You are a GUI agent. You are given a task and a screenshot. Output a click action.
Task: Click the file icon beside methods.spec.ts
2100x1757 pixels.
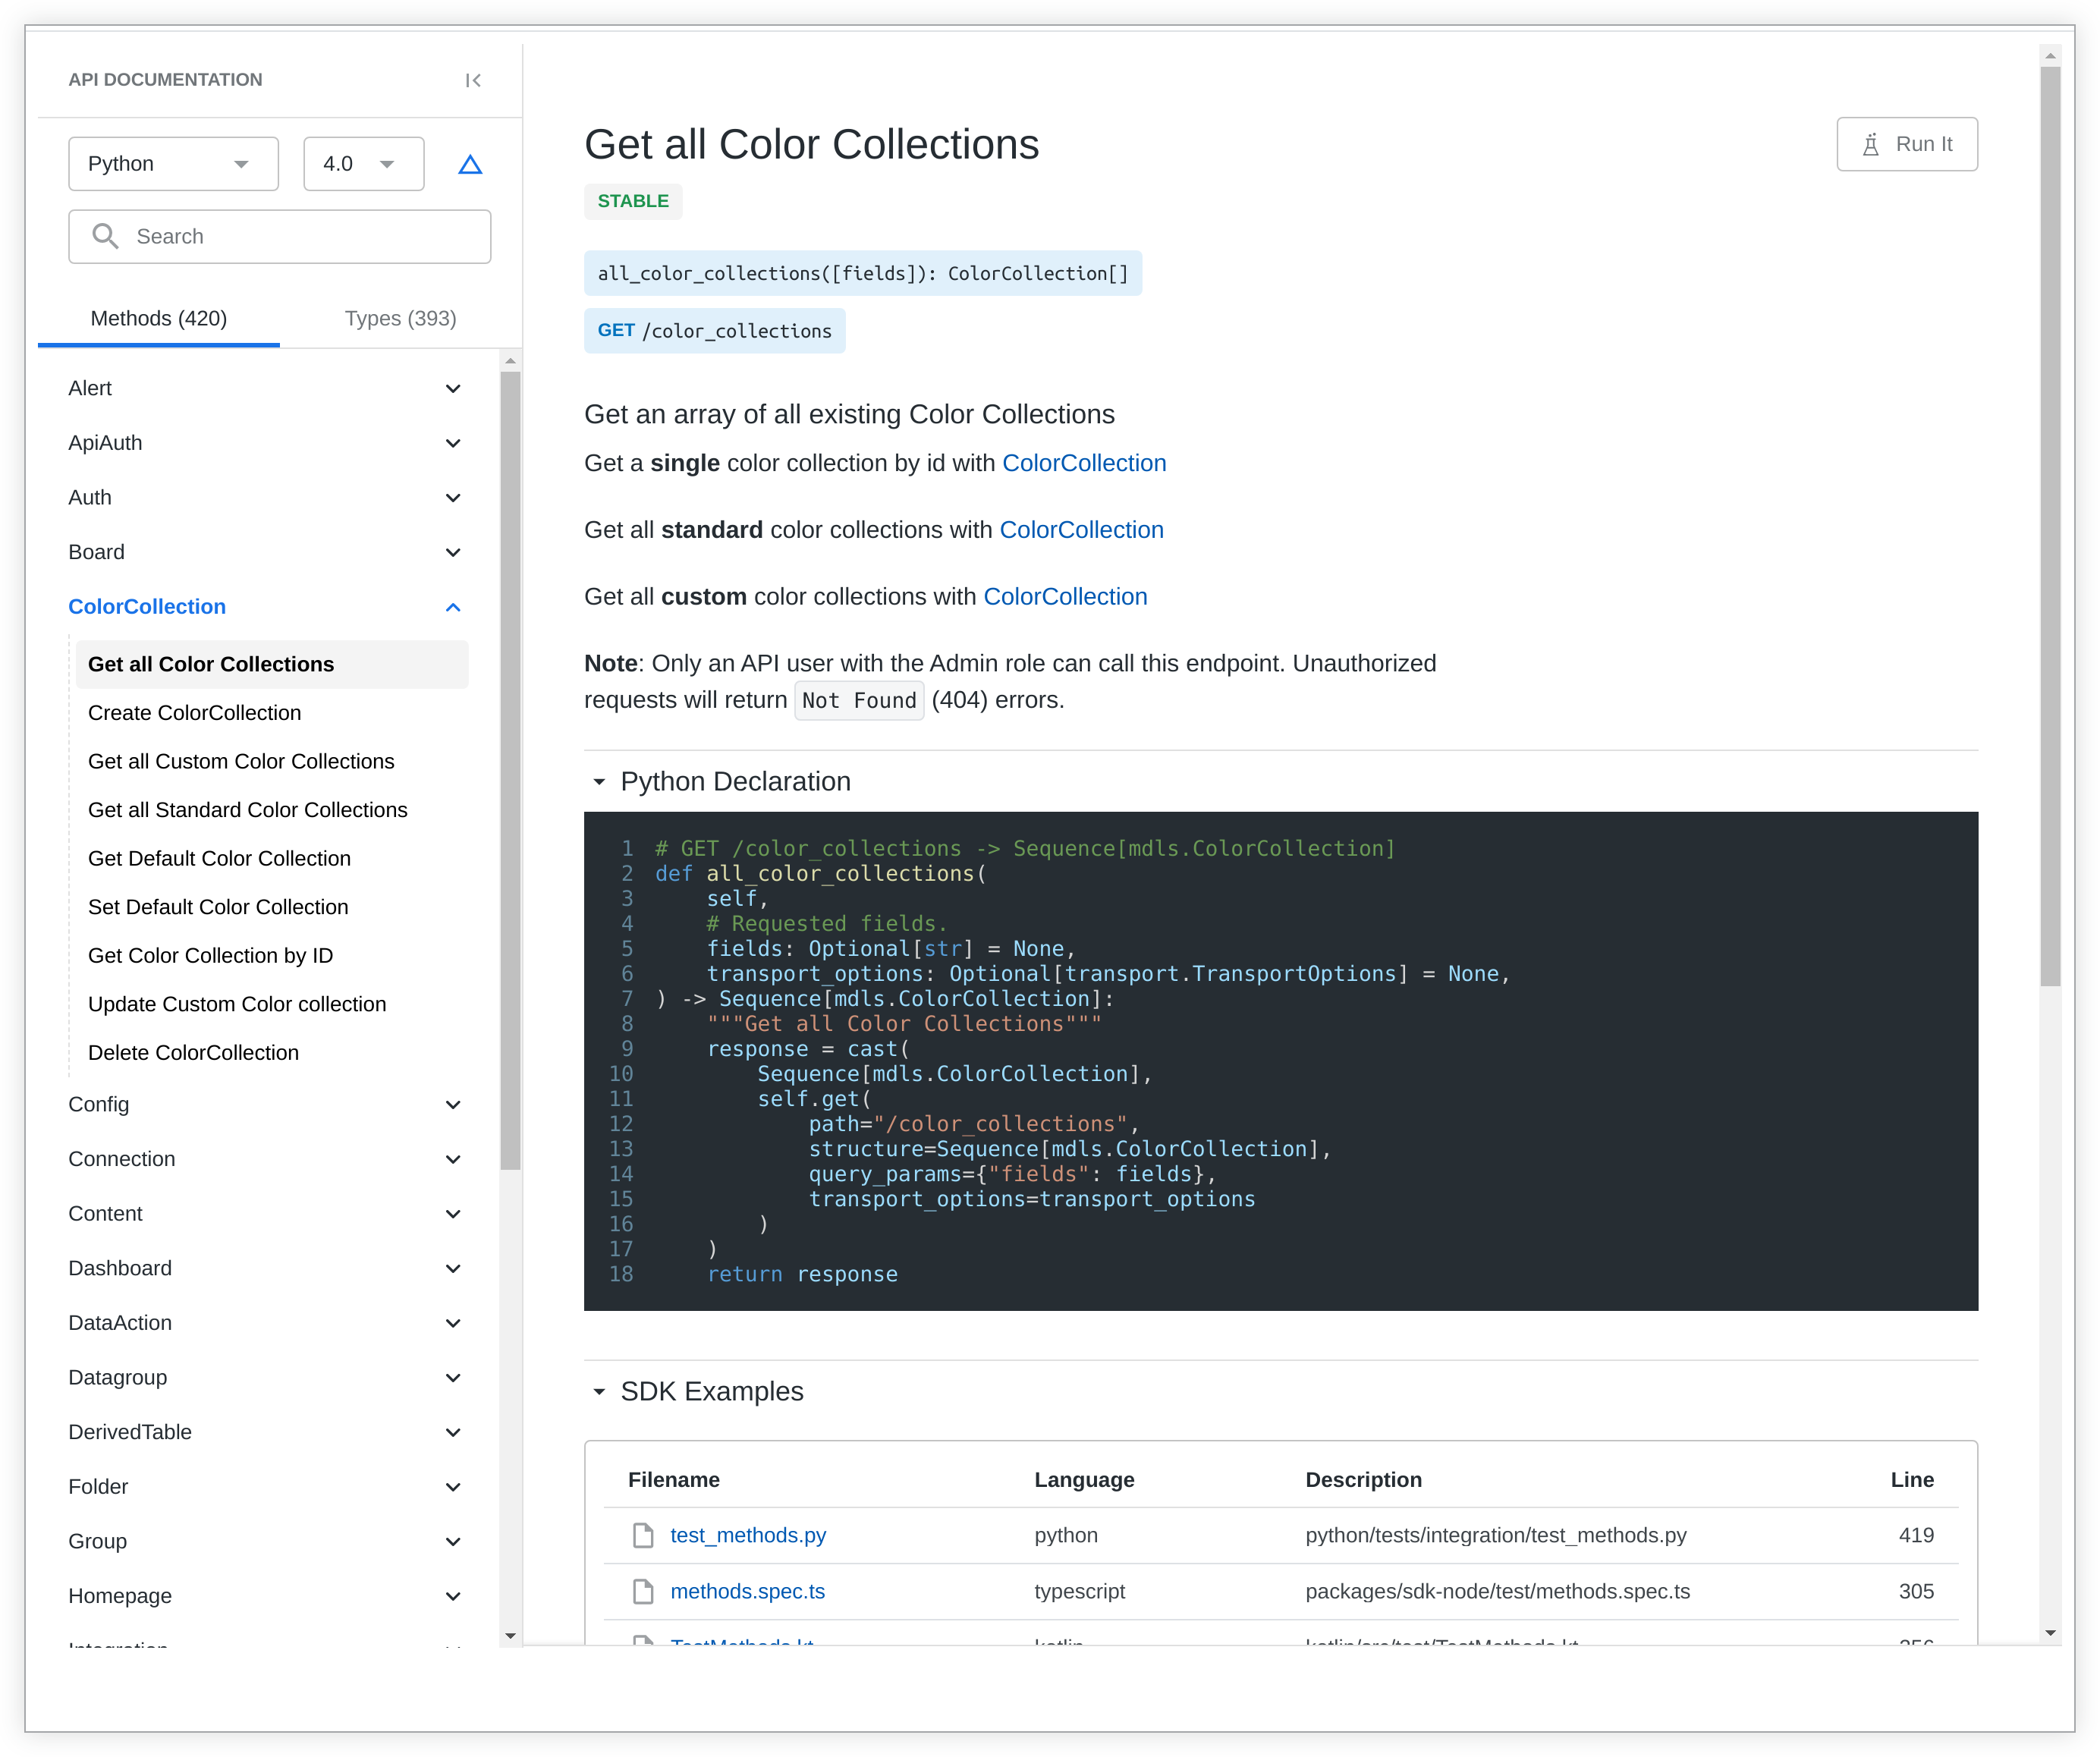point(643,1591)
